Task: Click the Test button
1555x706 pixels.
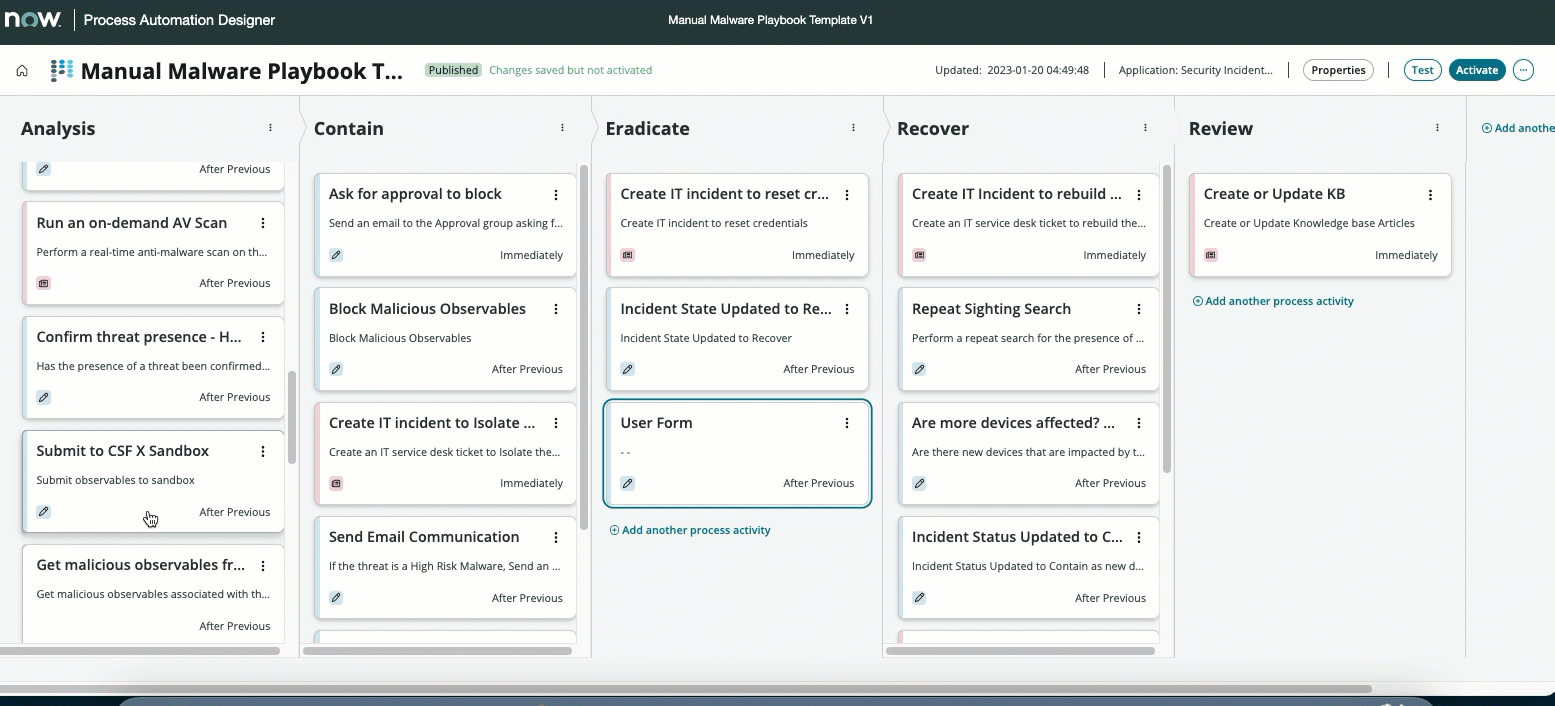Action: tap(1422, 70)
